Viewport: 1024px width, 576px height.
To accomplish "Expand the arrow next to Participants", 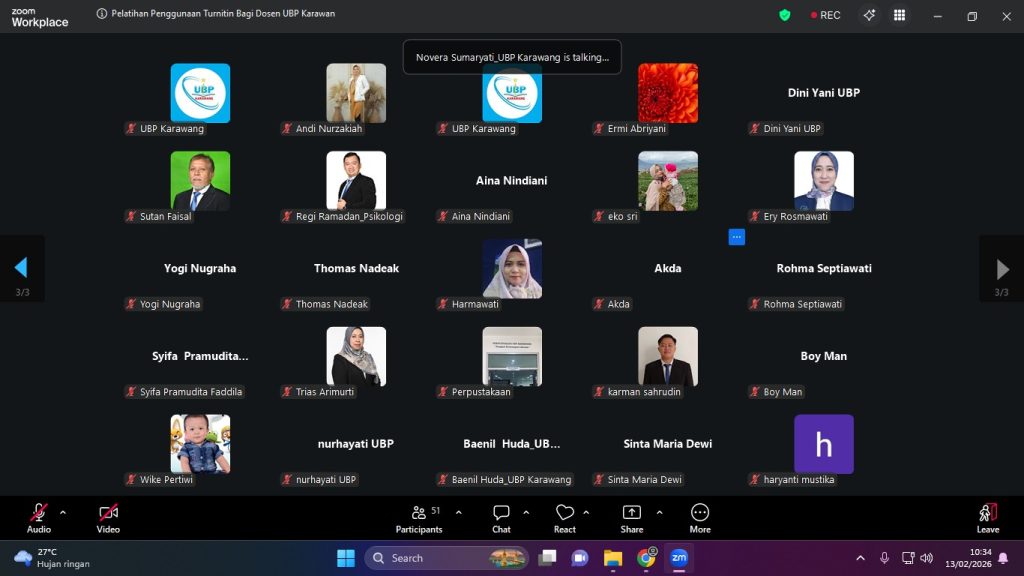I will [x=458, y=513].
